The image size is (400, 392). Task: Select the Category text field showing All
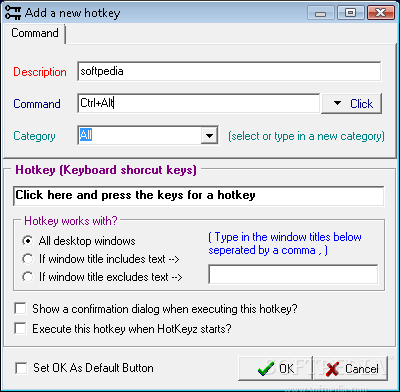[139, 135]
